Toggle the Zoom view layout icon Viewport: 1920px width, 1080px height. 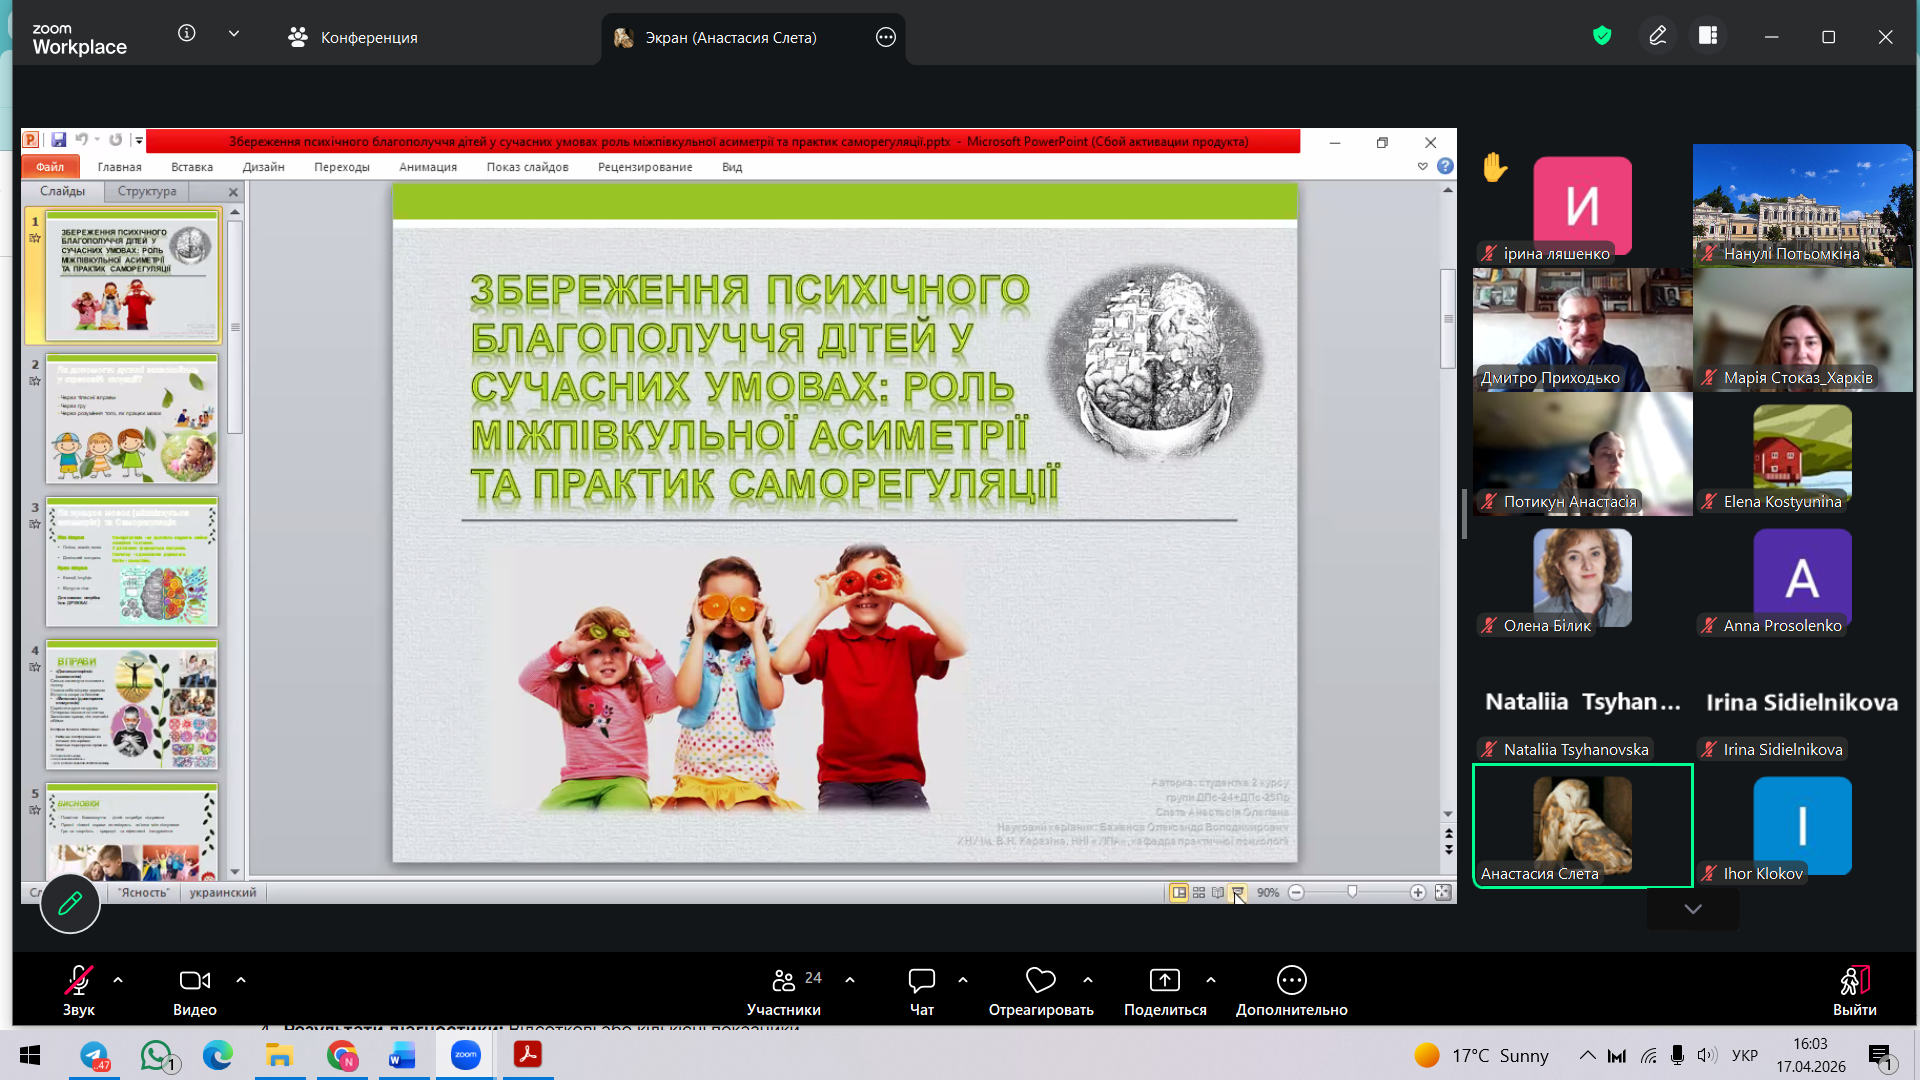pyautogui.click(x=1708, y=36)
